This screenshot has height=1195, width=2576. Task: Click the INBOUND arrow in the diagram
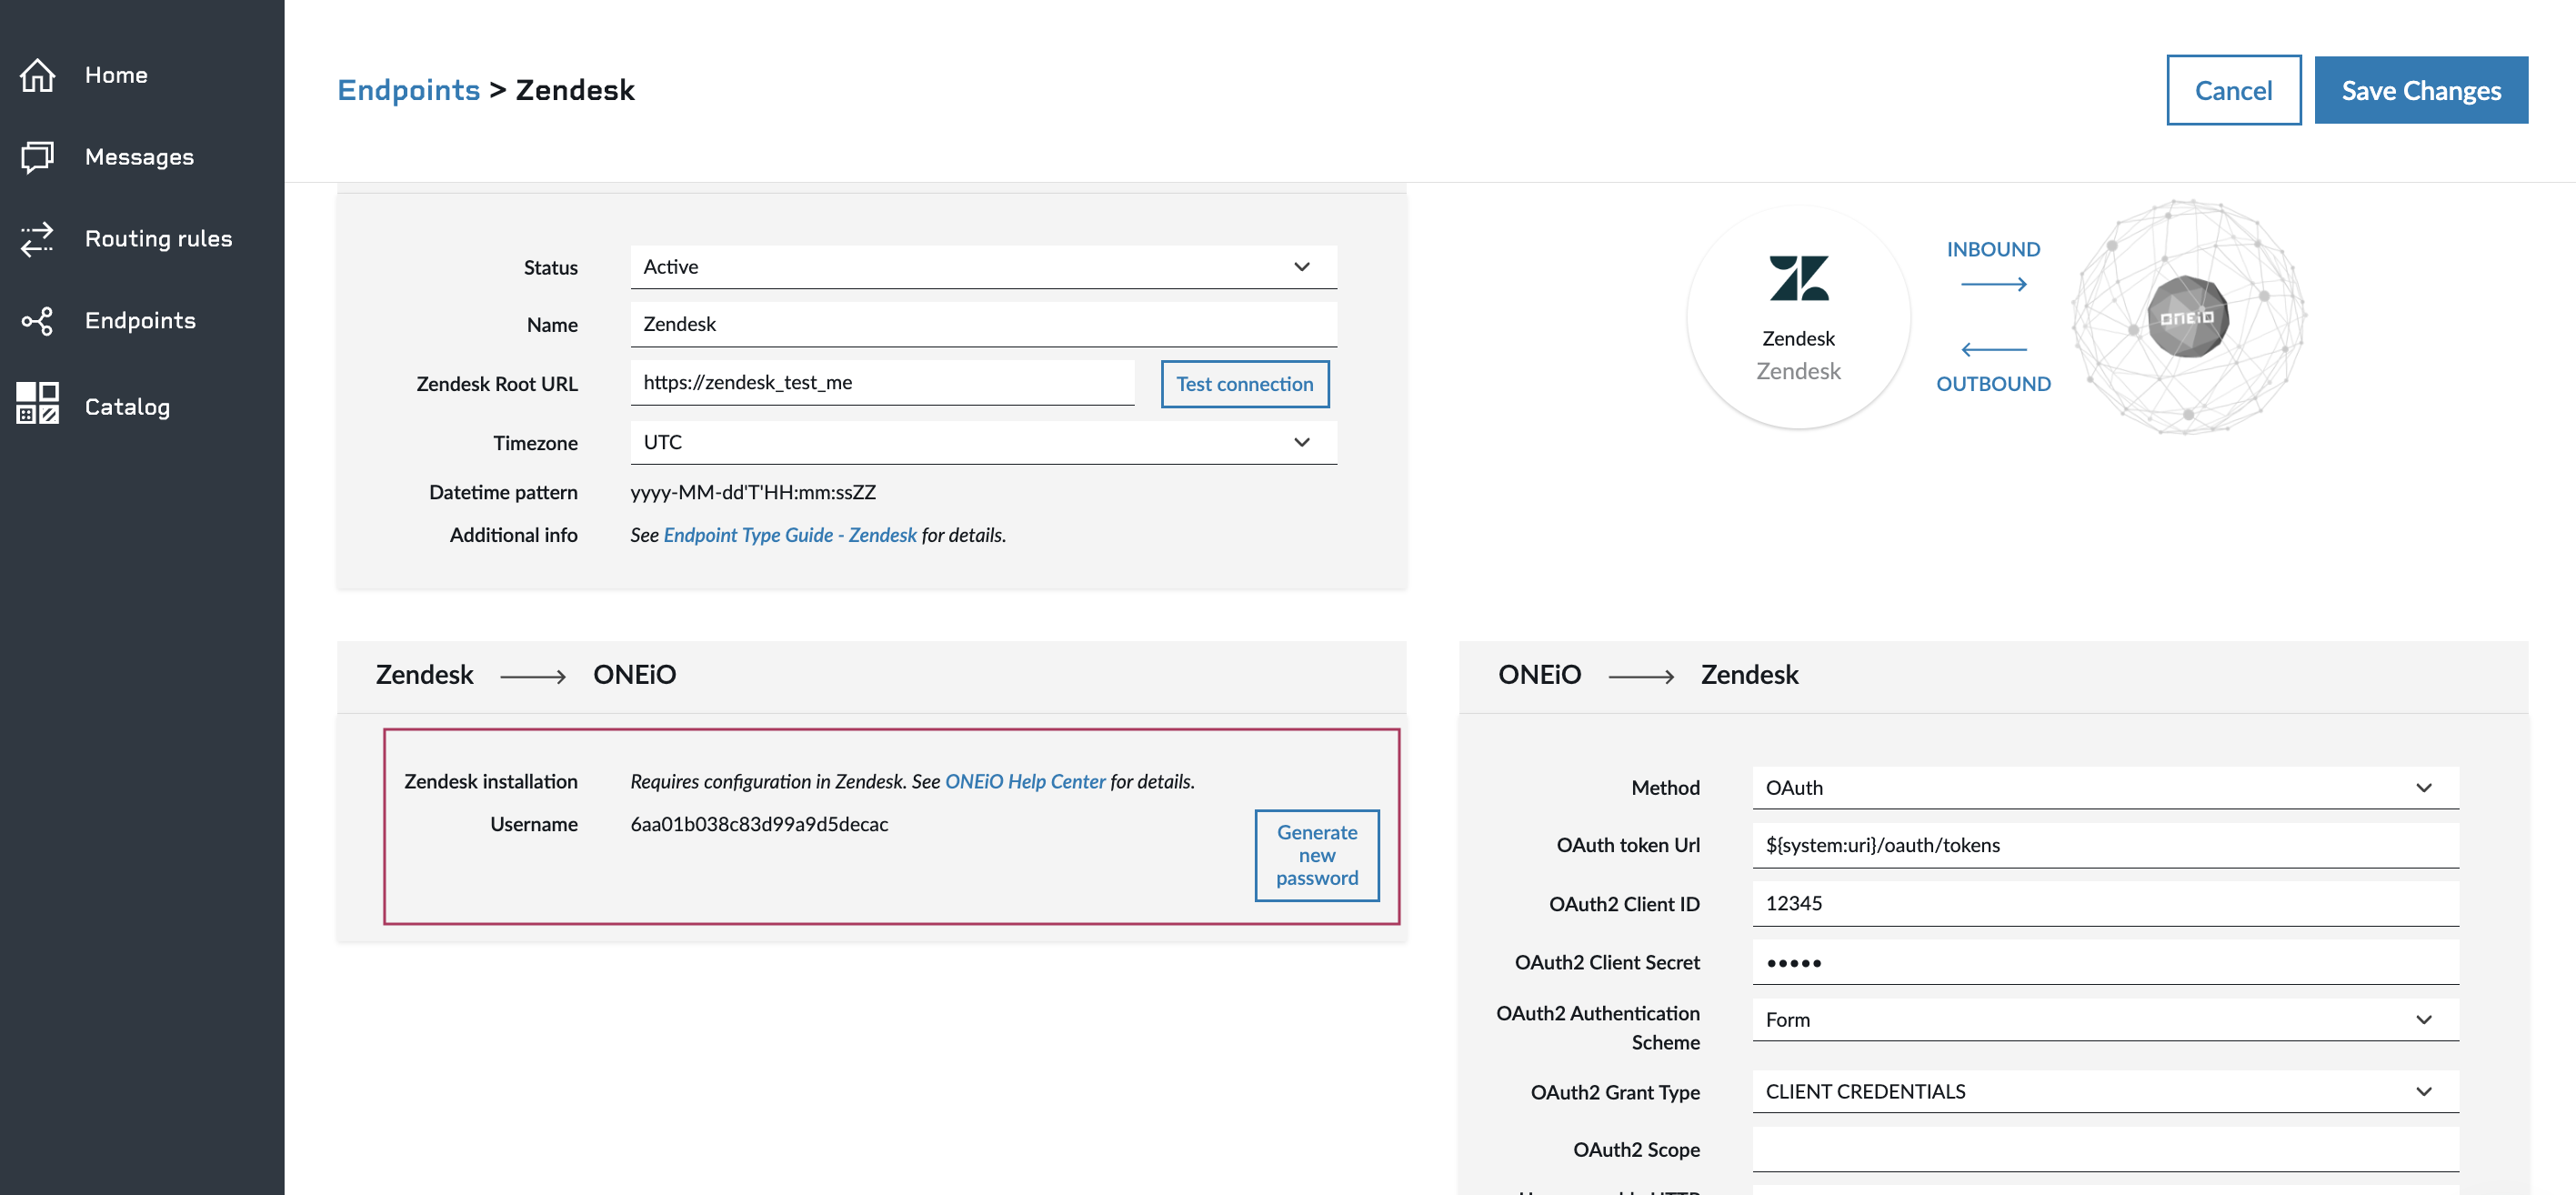pyautogui.click(x=1993, y=285)
